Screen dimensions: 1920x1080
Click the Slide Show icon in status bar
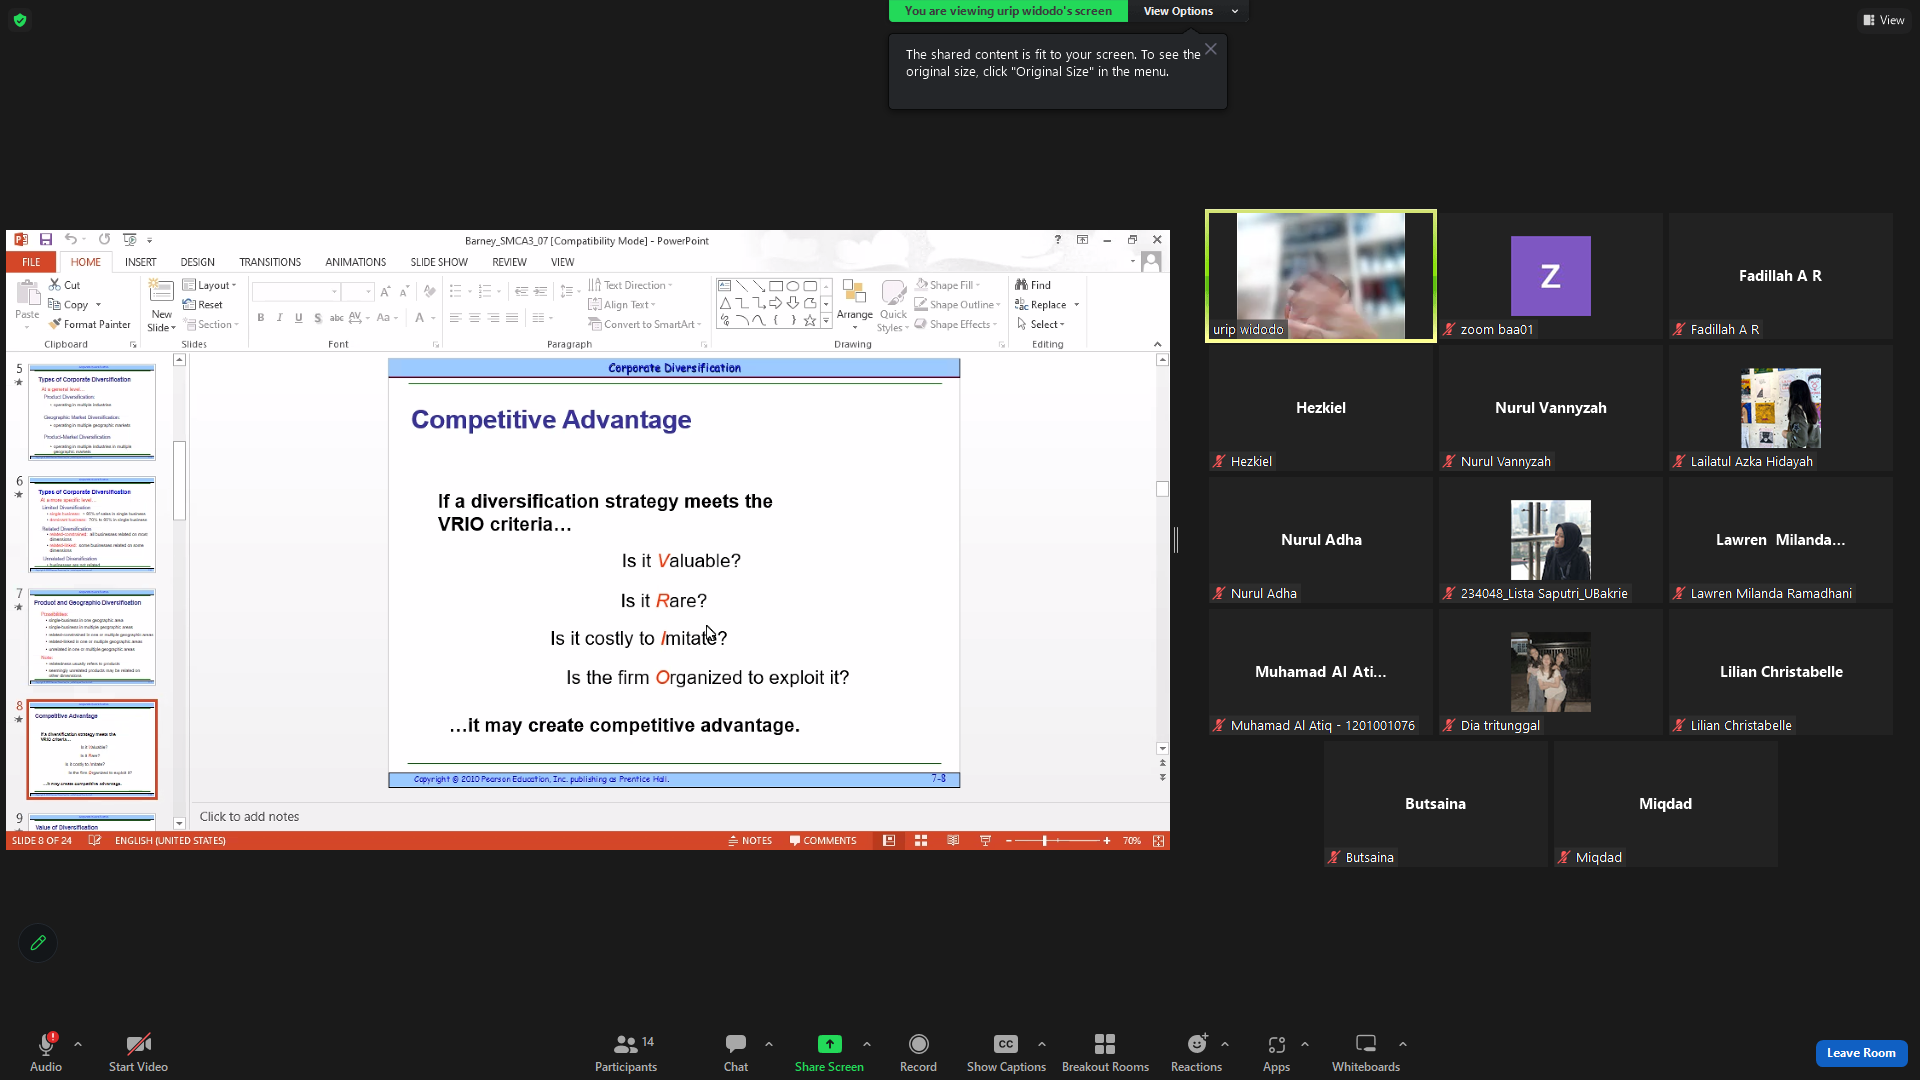(x=985, y=841)
